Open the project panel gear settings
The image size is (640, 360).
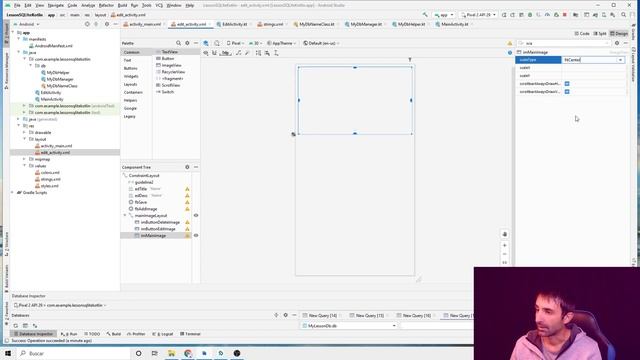[x=107, y=24]
